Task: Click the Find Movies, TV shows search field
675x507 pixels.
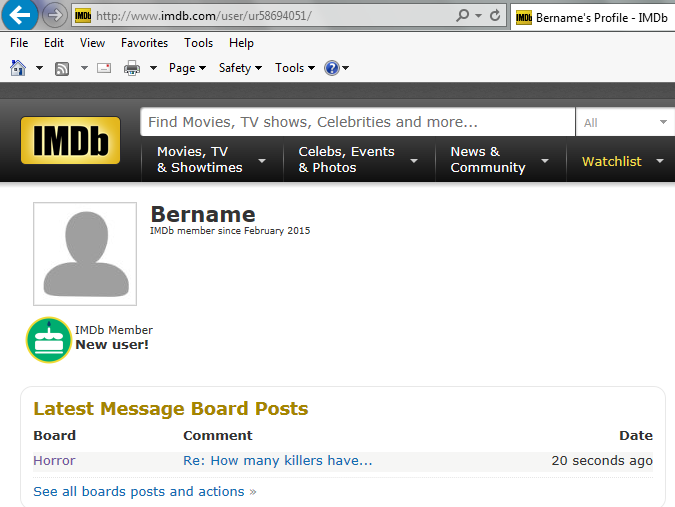Action: pos(358,122)
